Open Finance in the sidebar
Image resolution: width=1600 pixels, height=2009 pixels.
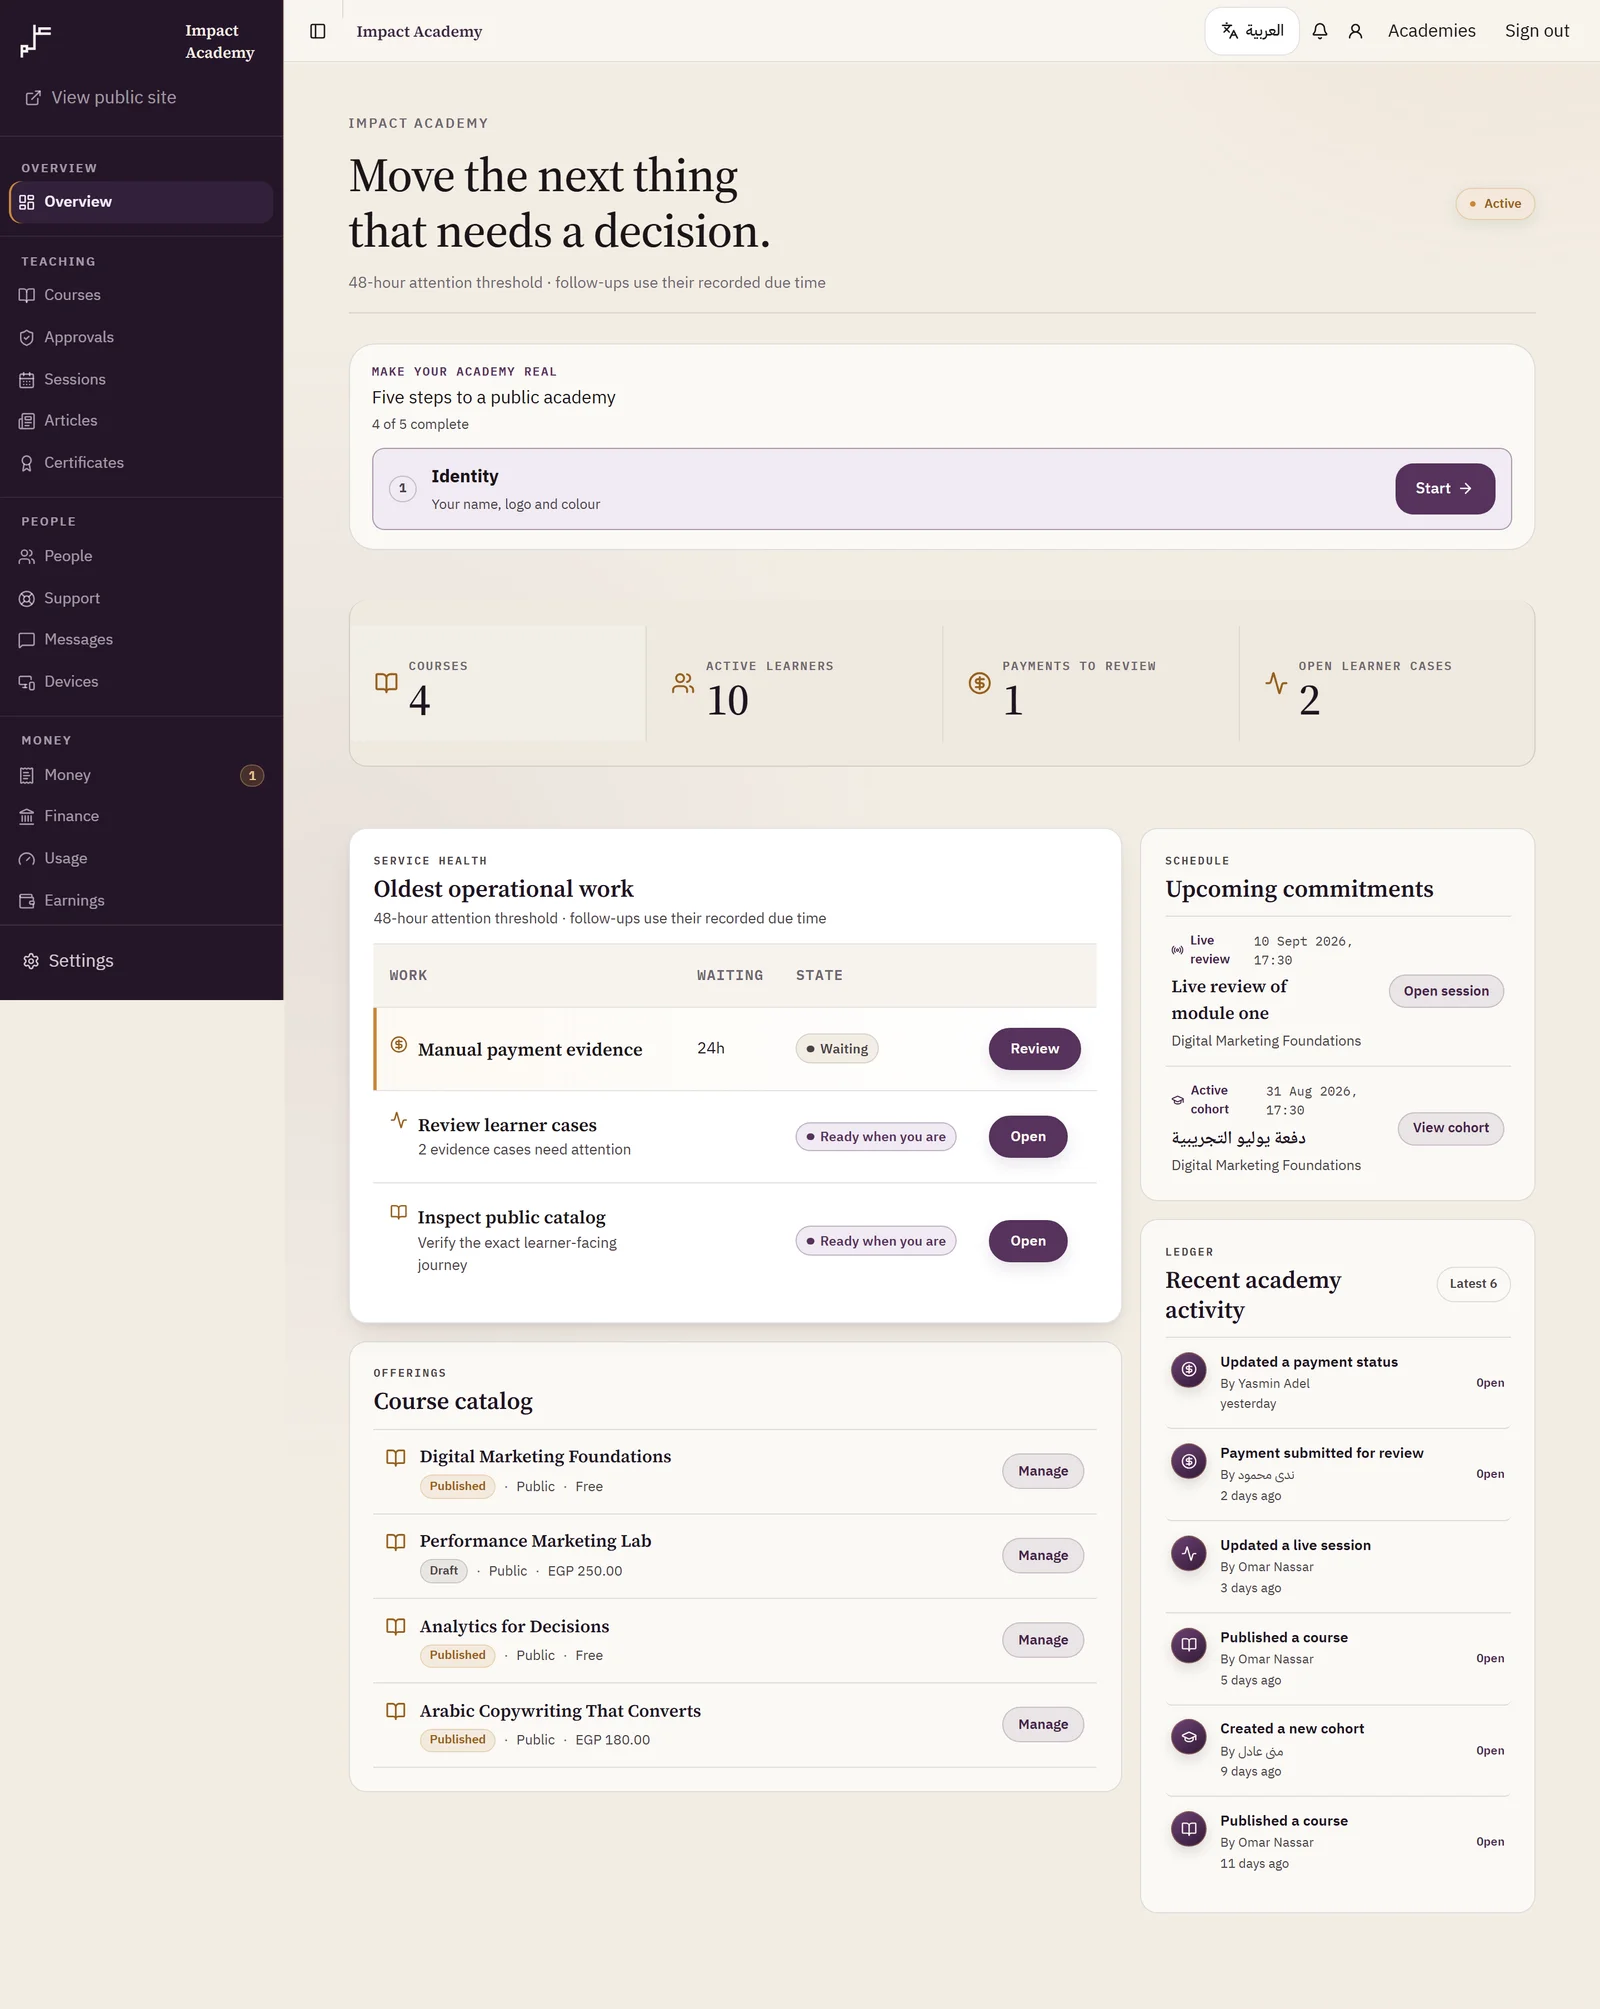(x=141, y=816)
